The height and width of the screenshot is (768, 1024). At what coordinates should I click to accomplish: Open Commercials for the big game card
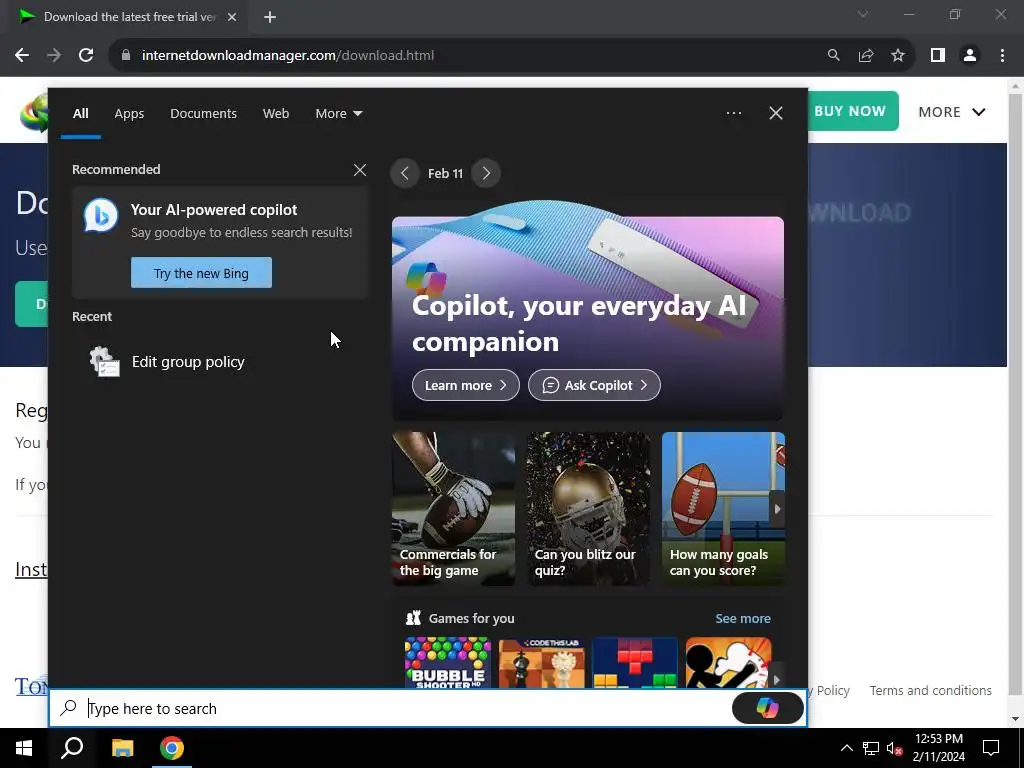453,509
